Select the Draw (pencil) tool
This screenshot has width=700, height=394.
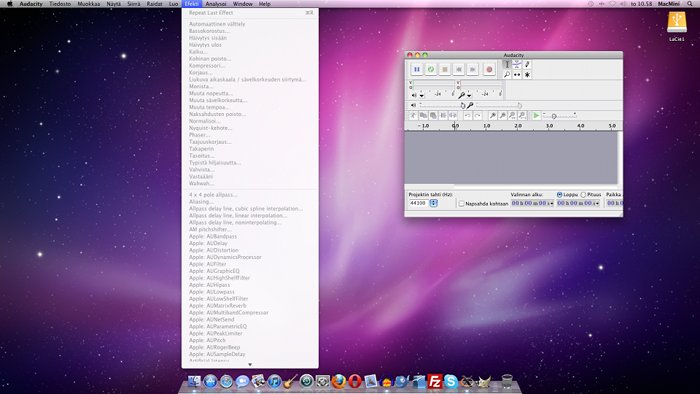(527, 65)
